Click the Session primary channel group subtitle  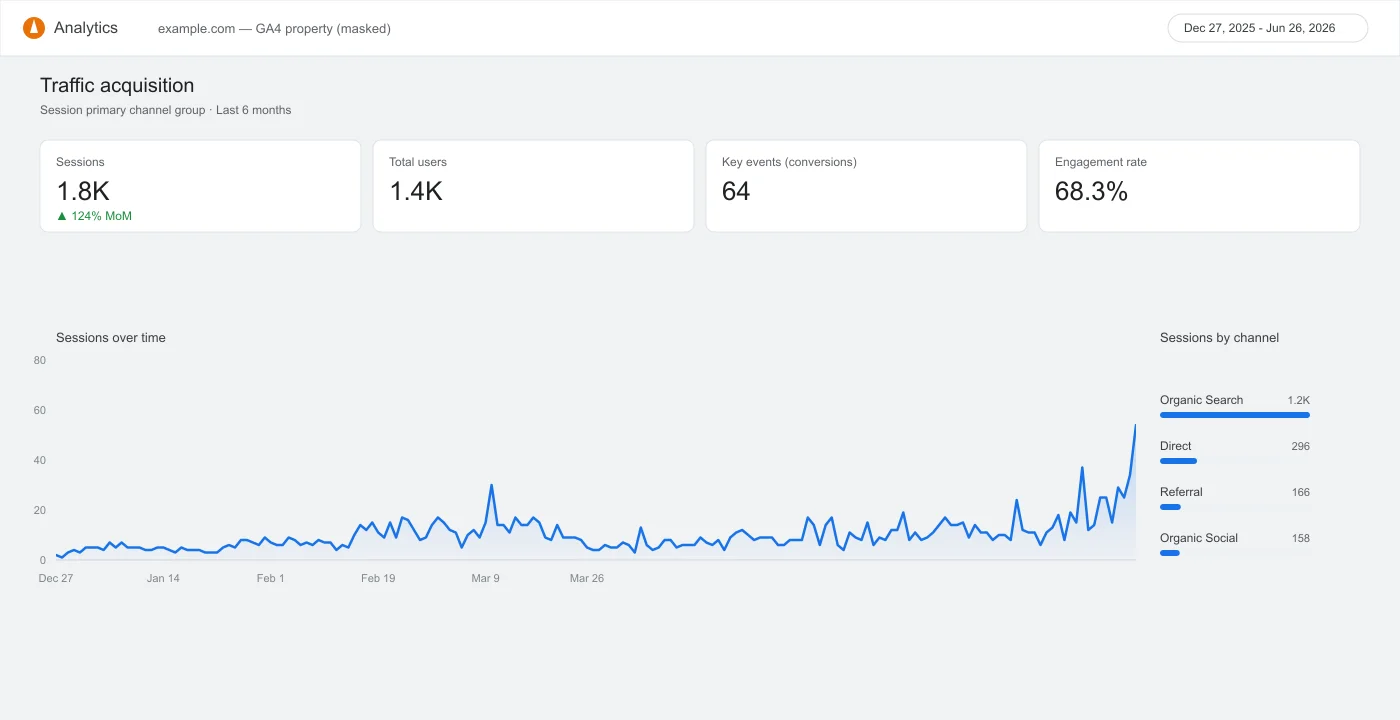coord(166,110)
